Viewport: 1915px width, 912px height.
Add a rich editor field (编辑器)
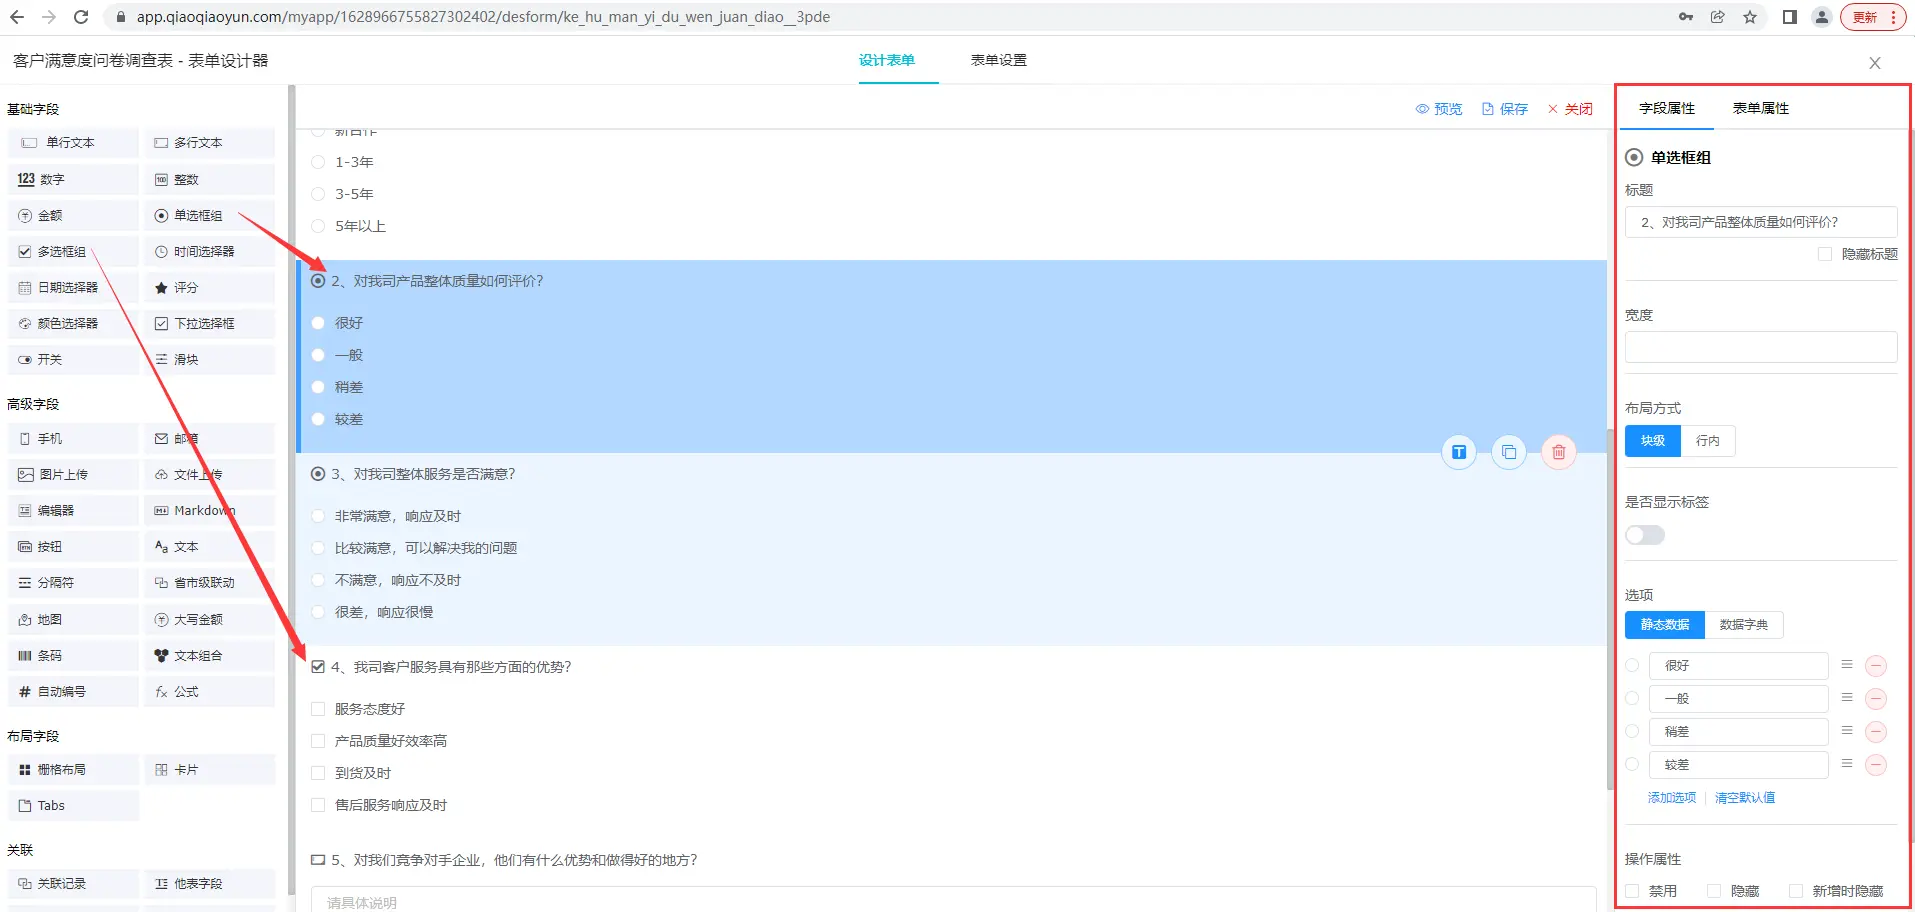pyautogui.click(x=73, y=510)
